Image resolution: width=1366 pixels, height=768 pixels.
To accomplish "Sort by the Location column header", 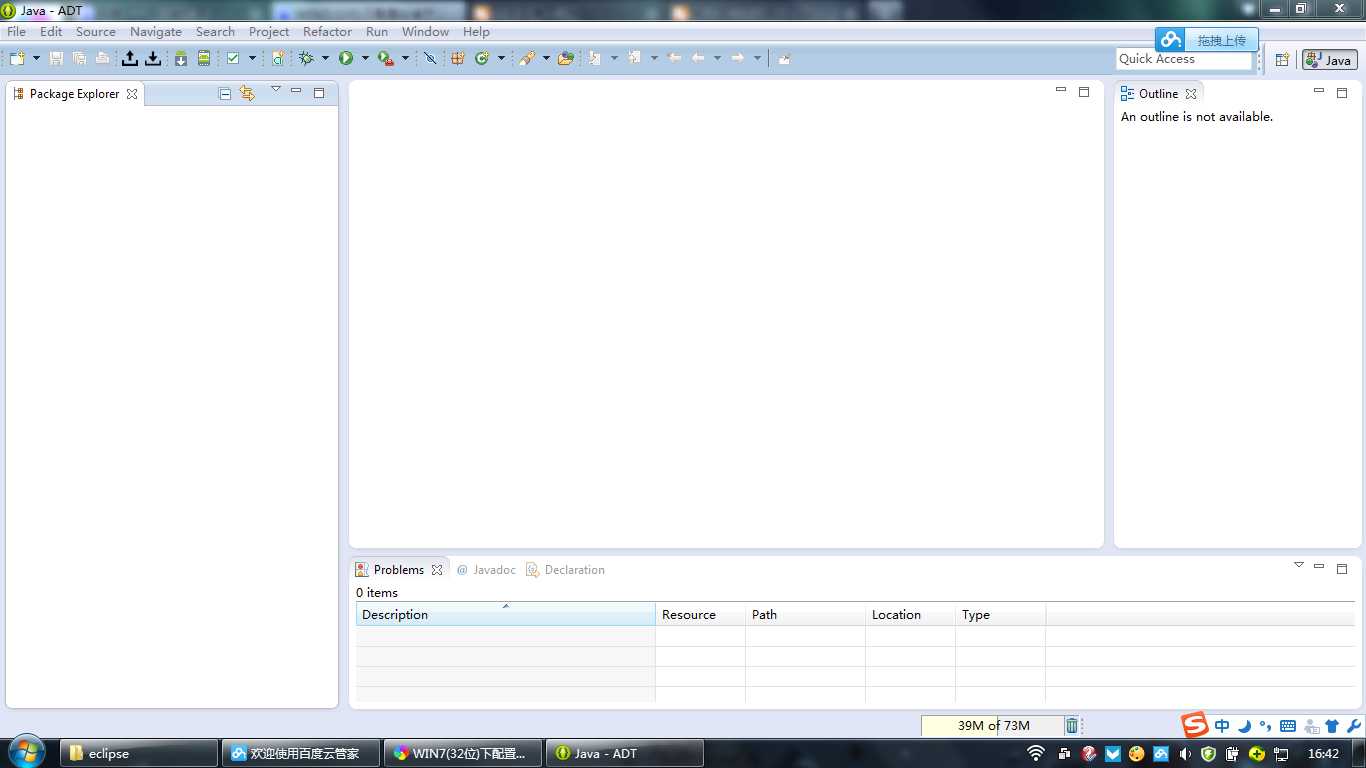I will click(910, 614).
